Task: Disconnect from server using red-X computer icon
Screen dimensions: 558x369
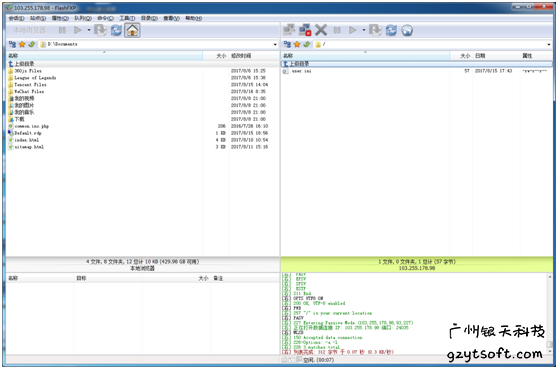Action: point(305,31)
